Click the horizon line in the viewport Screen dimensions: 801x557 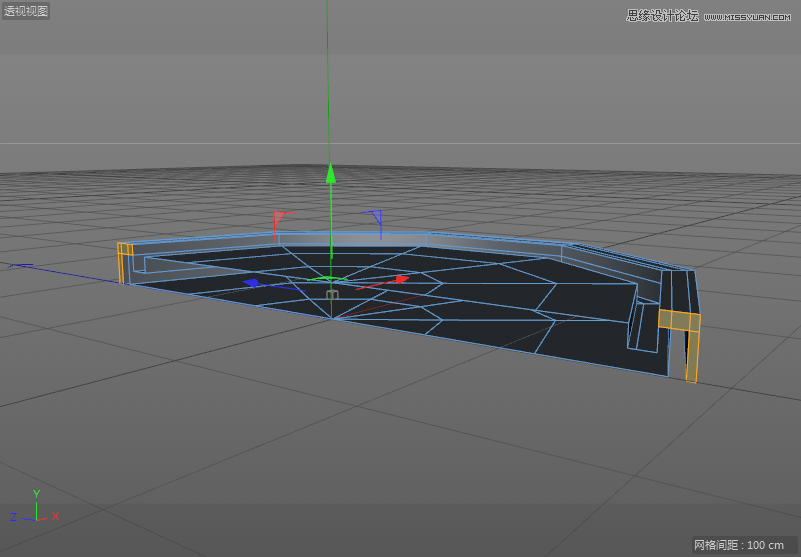[600, 142]
